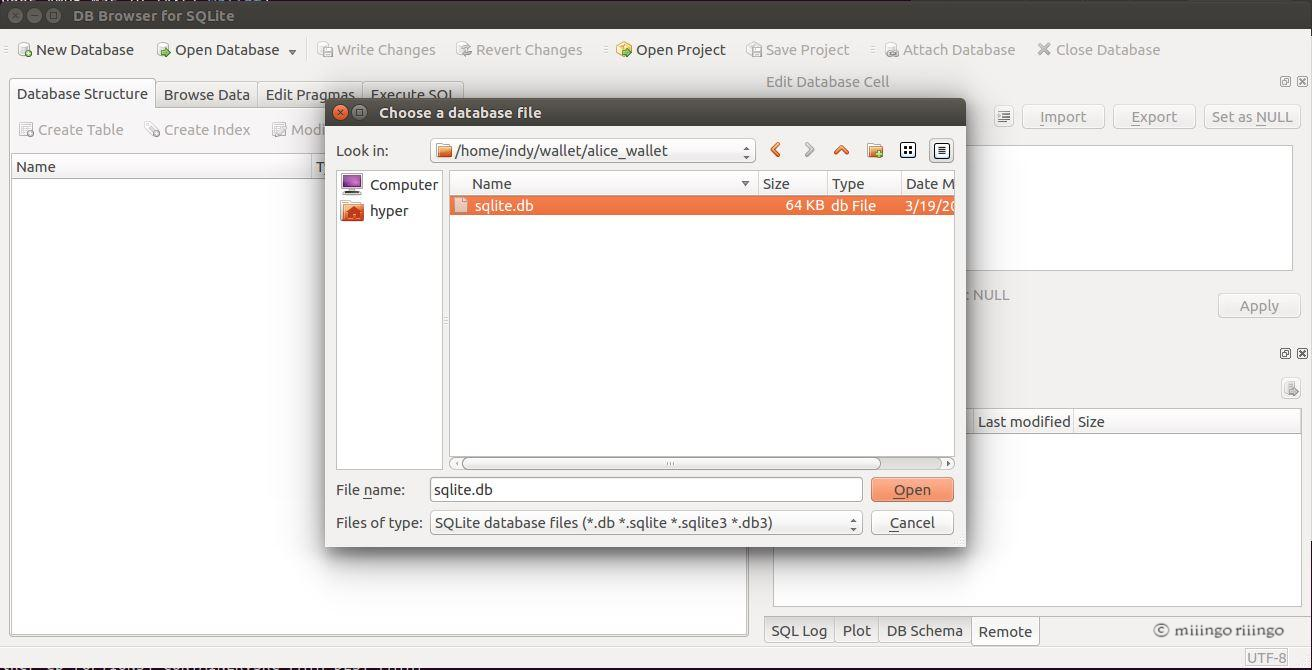Screen dimensions: 1312x670
Task: Create a new folder in the file dialog
Action: [x=875, y=150]
